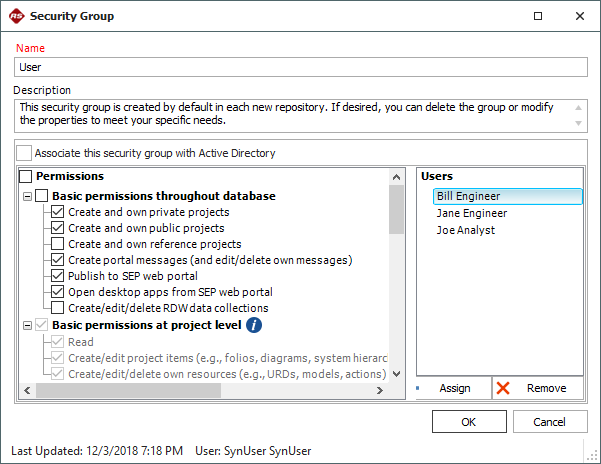The width and height of the screenshot is (601, 464).
Task: Collapse Basic permissions throughout database node
Action: (26, 196)
